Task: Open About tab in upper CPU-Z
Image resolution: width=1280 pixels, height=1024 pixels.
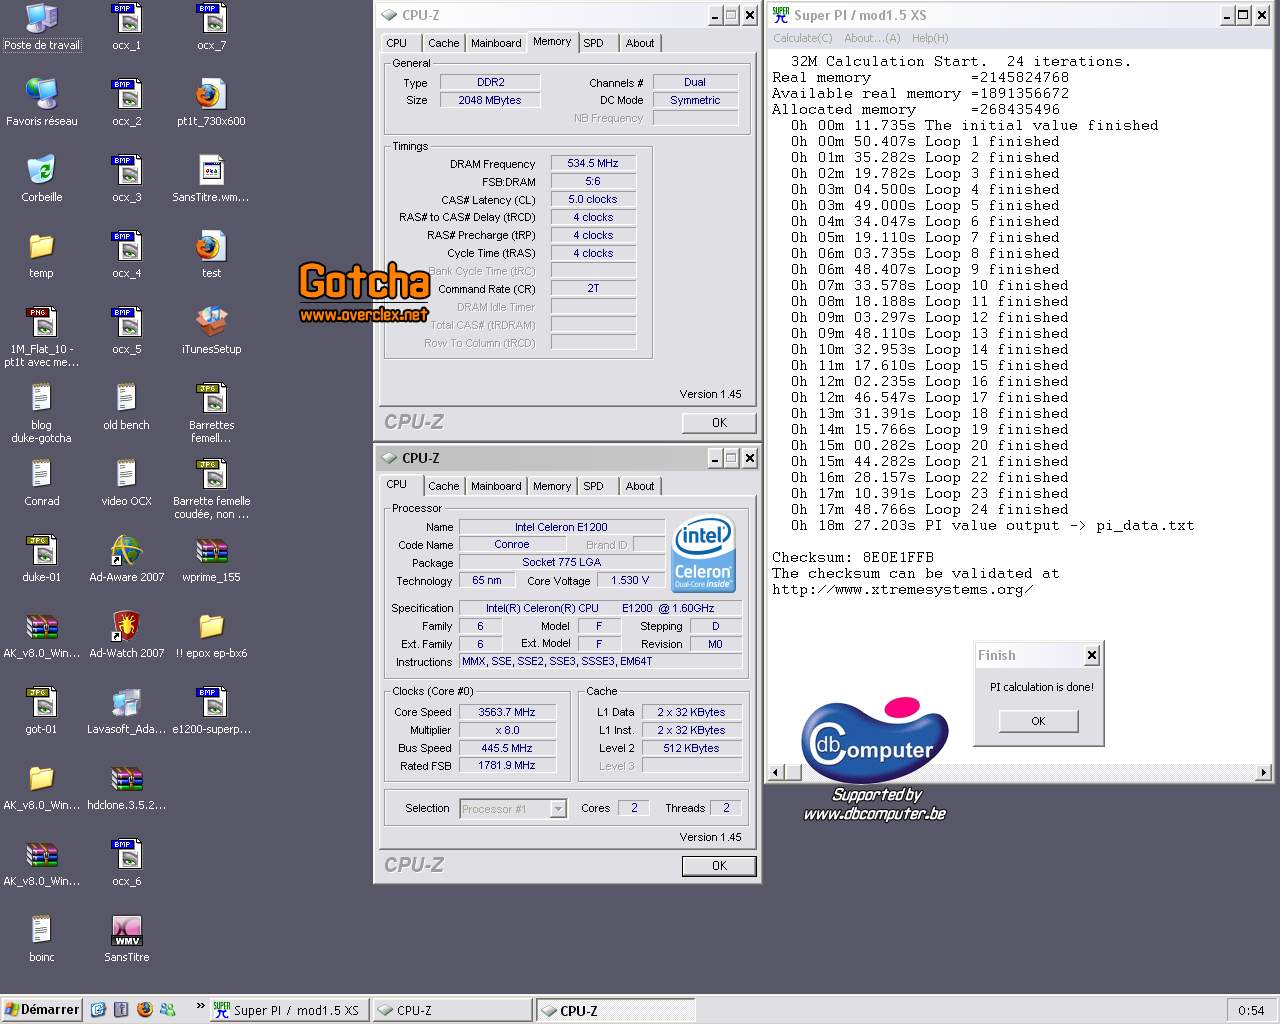Action: (x=640, y=43)
